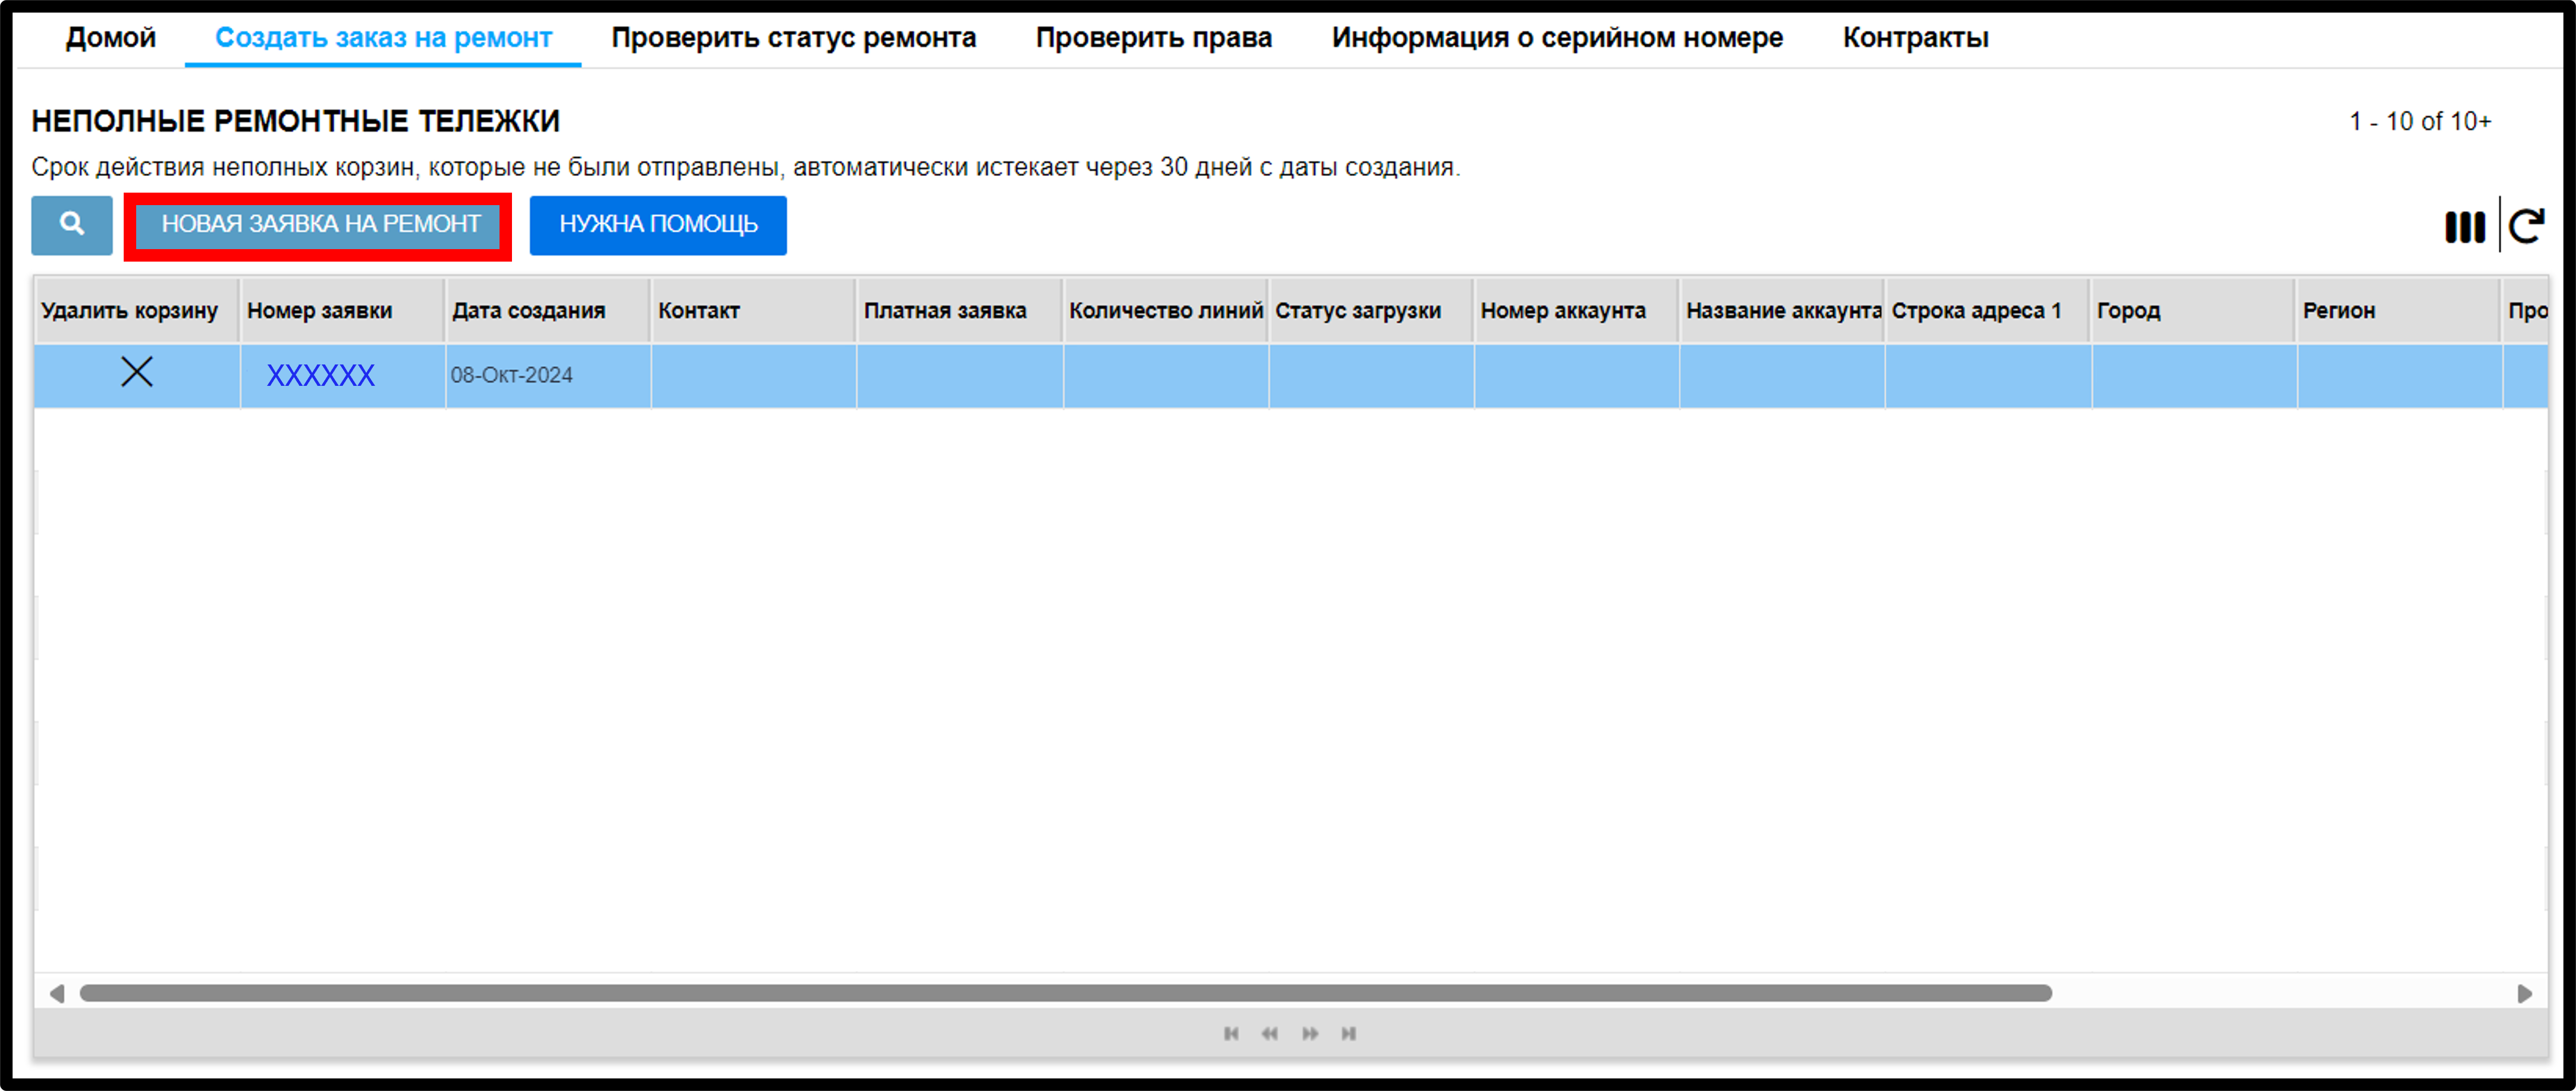2576x1091 pixels.
Task: Sort by Платная заявка column header
Action: coord(959,311)
